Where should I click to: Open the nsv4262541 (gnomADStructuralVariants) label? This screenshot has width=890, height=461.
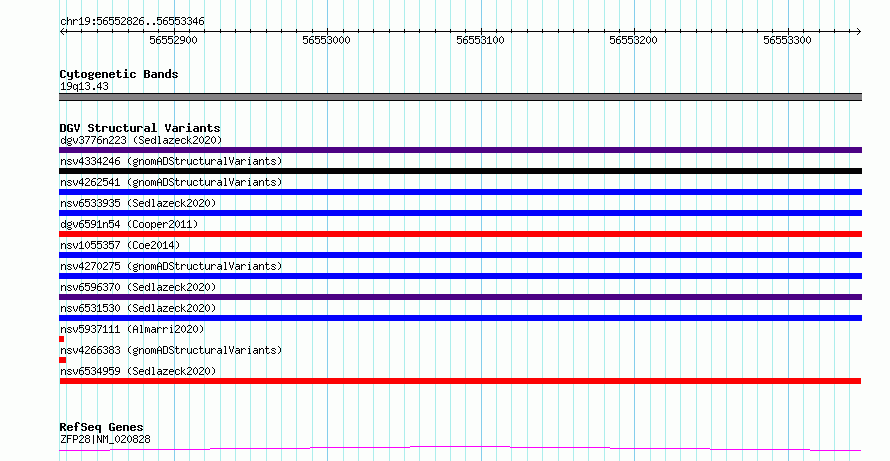click(171, 182)
